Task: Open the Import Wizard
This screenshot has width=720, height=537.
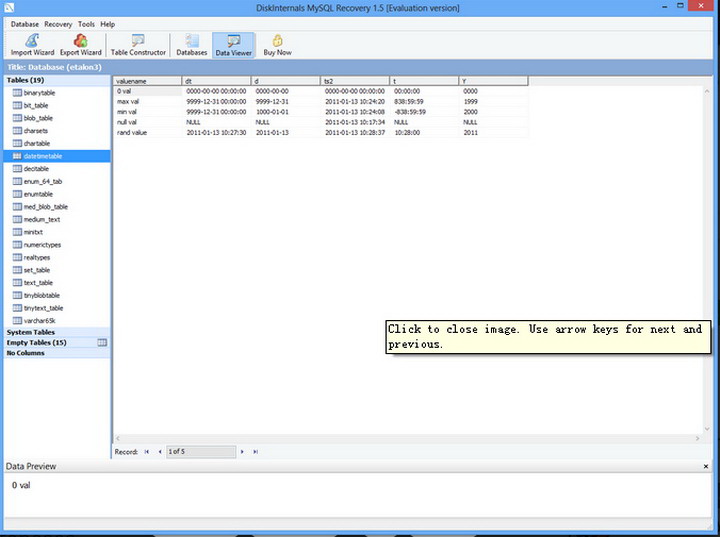Action: point(32,45)
